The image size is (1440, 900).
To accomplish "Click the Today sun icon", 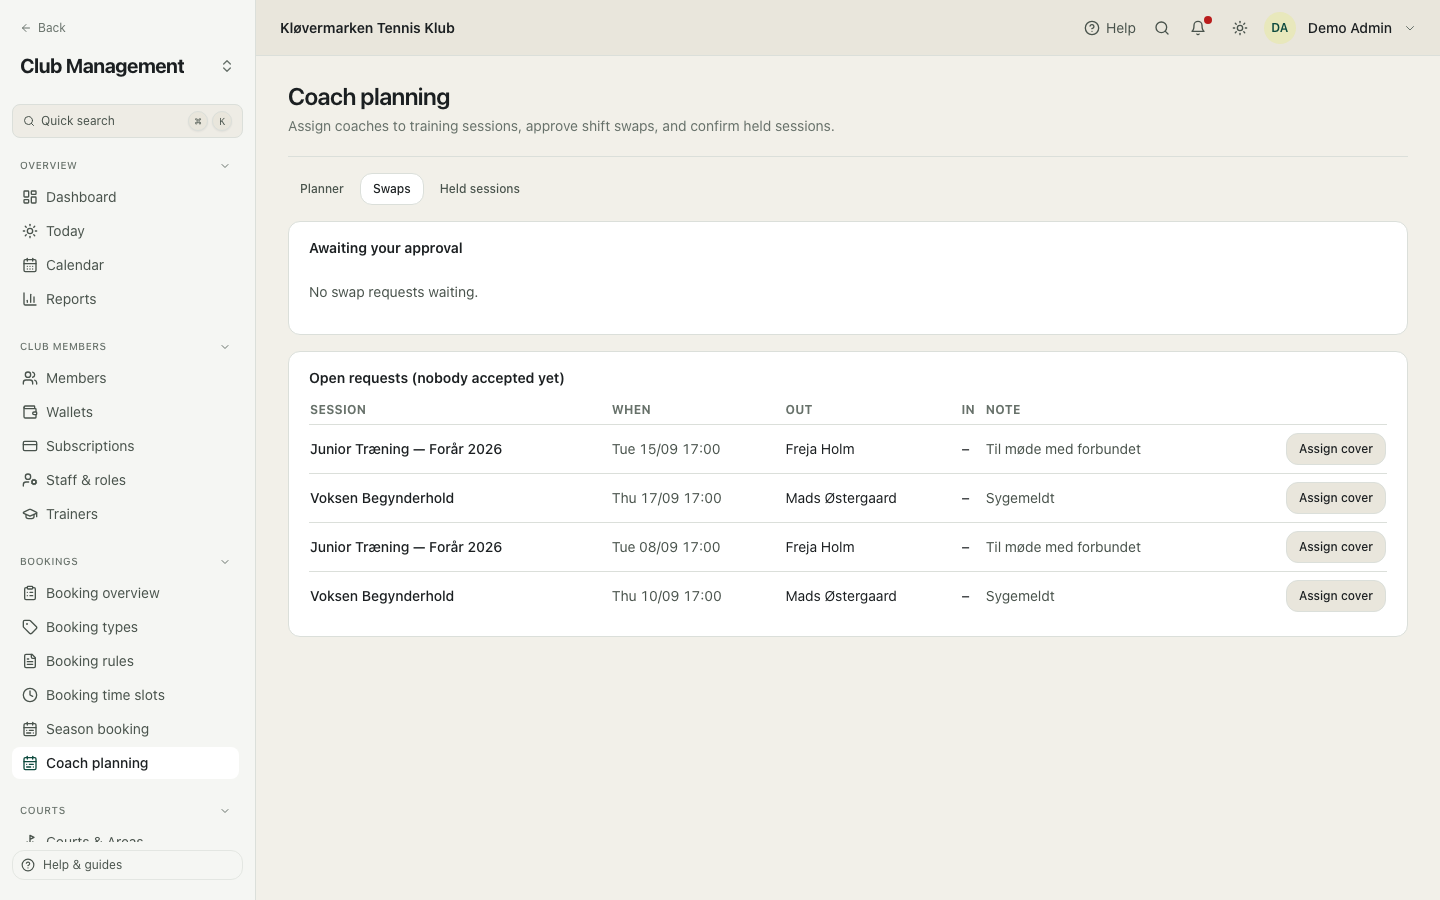I will [x=30, y=231].
